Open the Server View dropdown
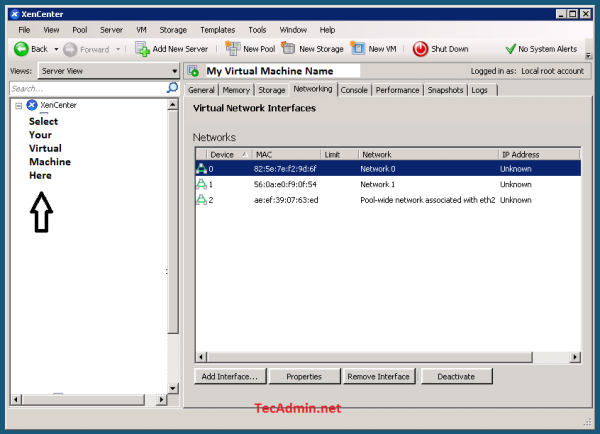The height and width of the screenshot is (434, 600). (108, 71)
